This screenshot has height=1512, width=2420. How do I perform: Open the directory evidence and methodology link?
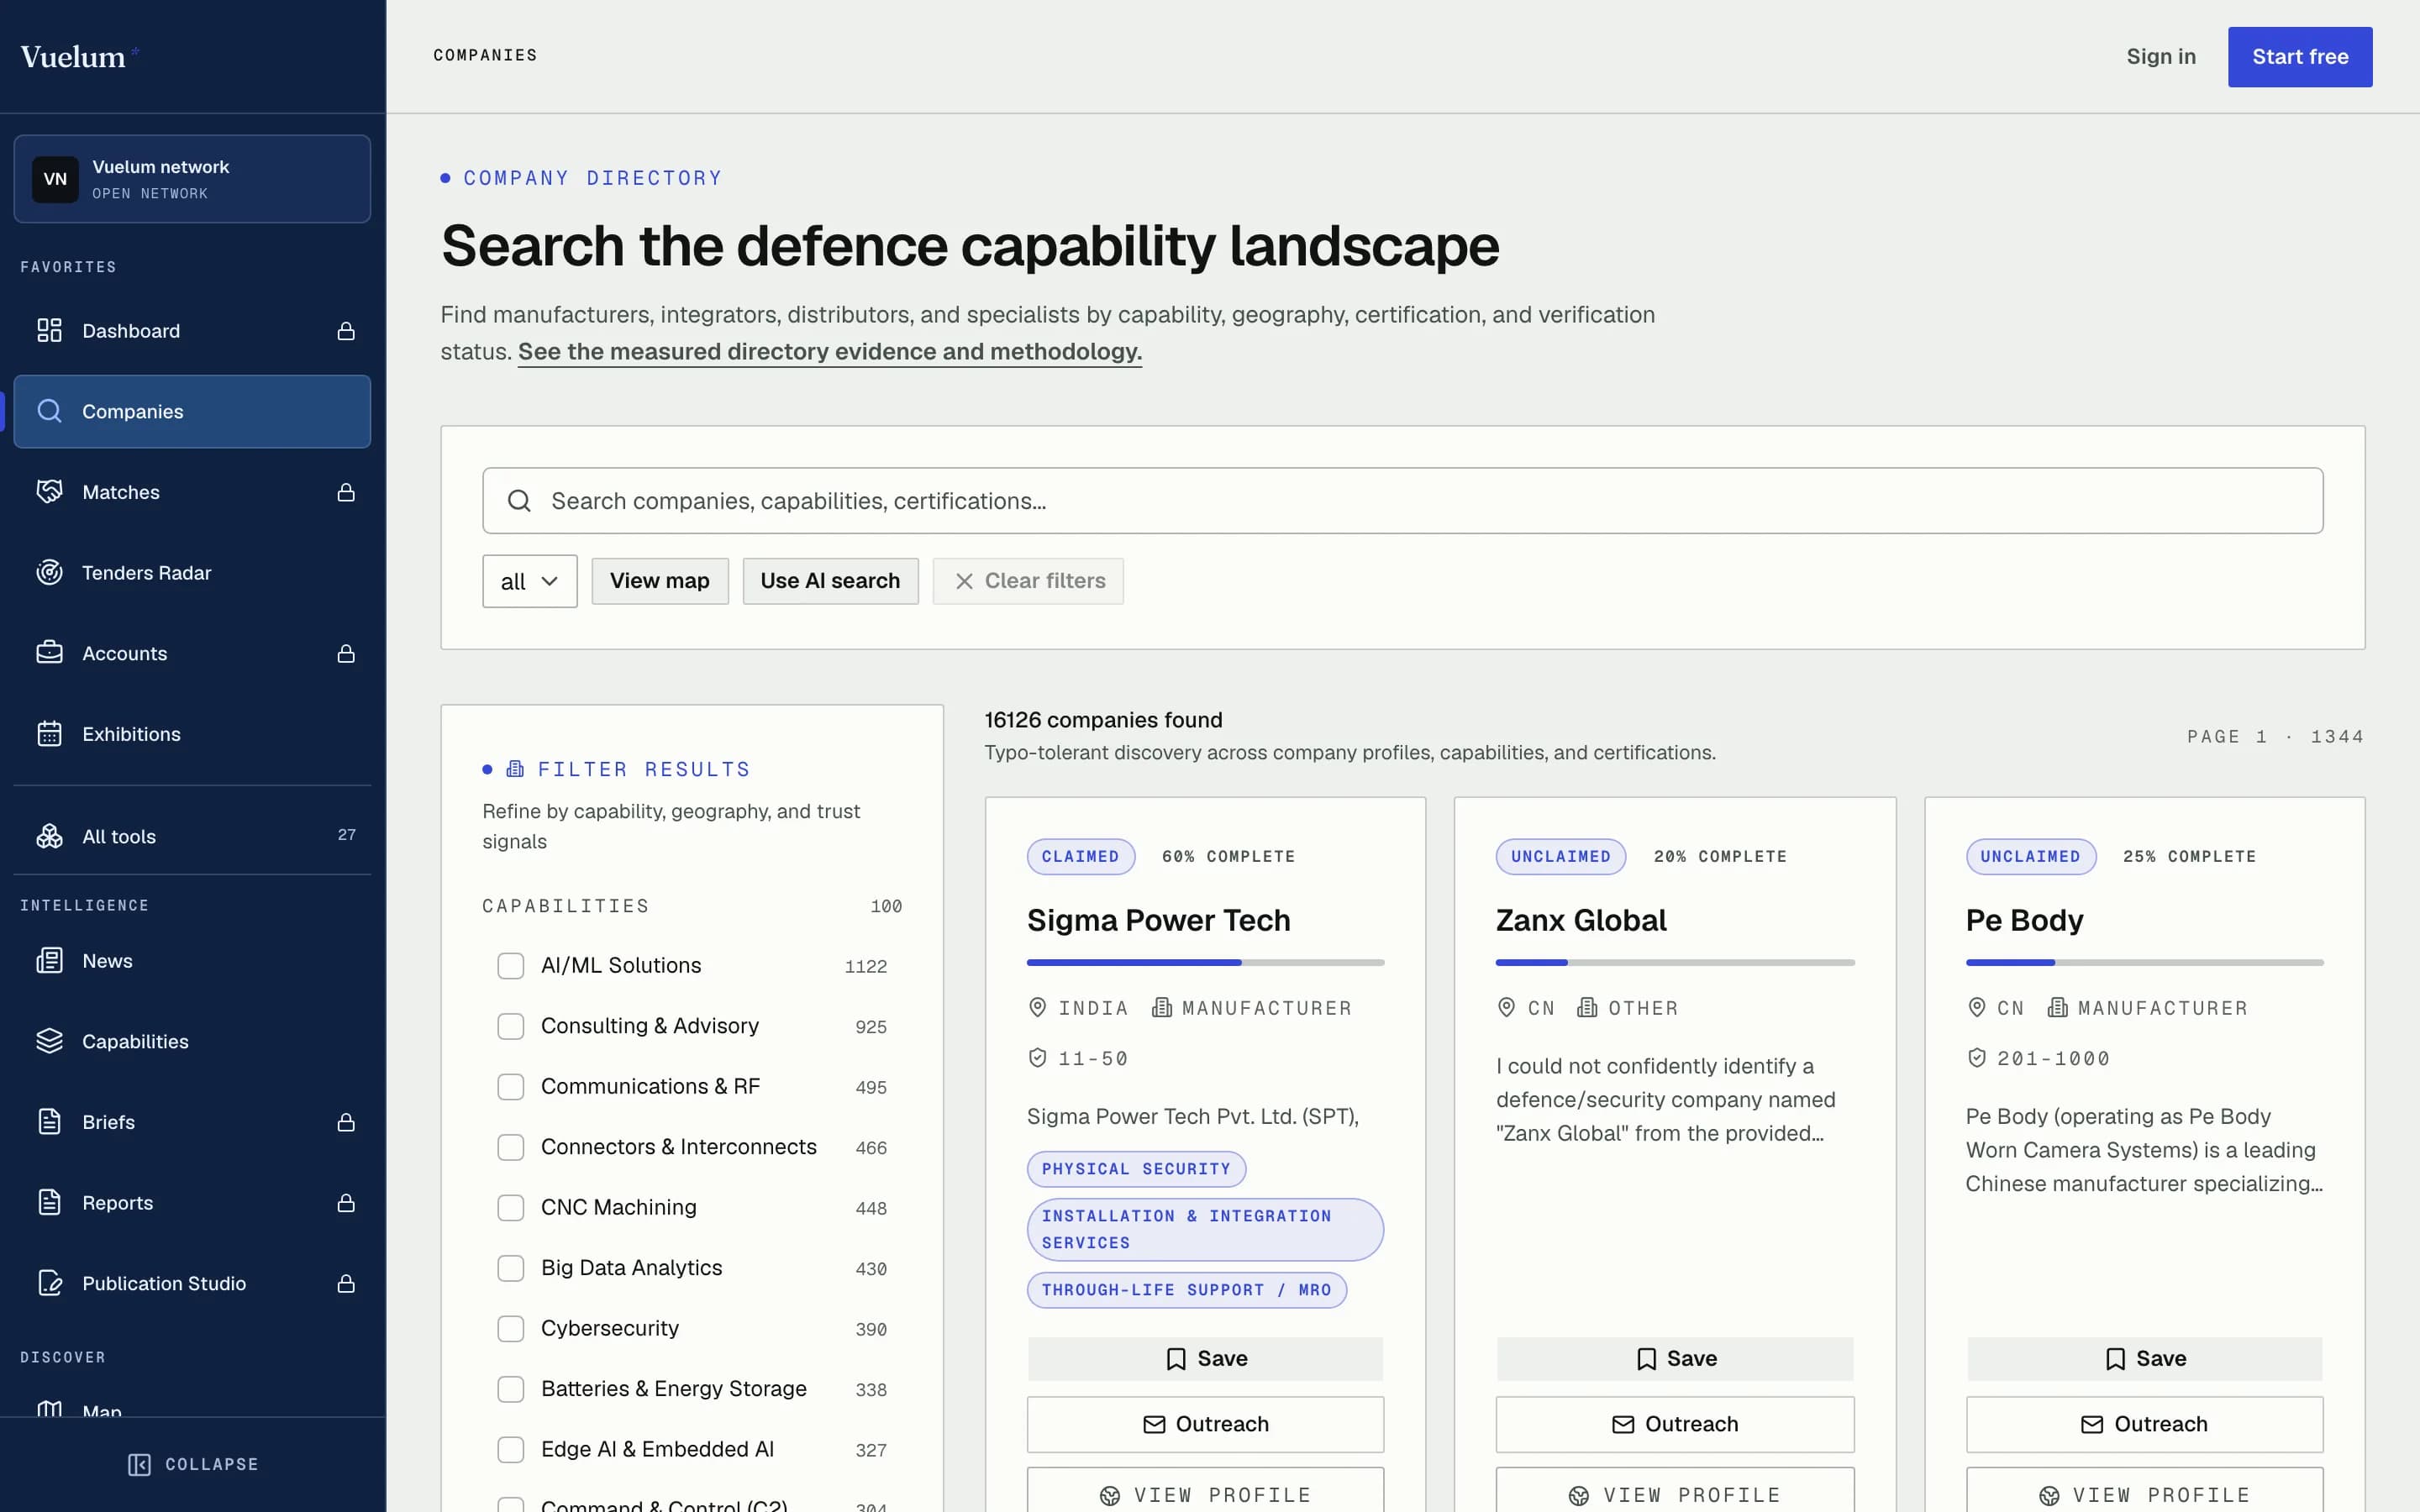[829, 352]
